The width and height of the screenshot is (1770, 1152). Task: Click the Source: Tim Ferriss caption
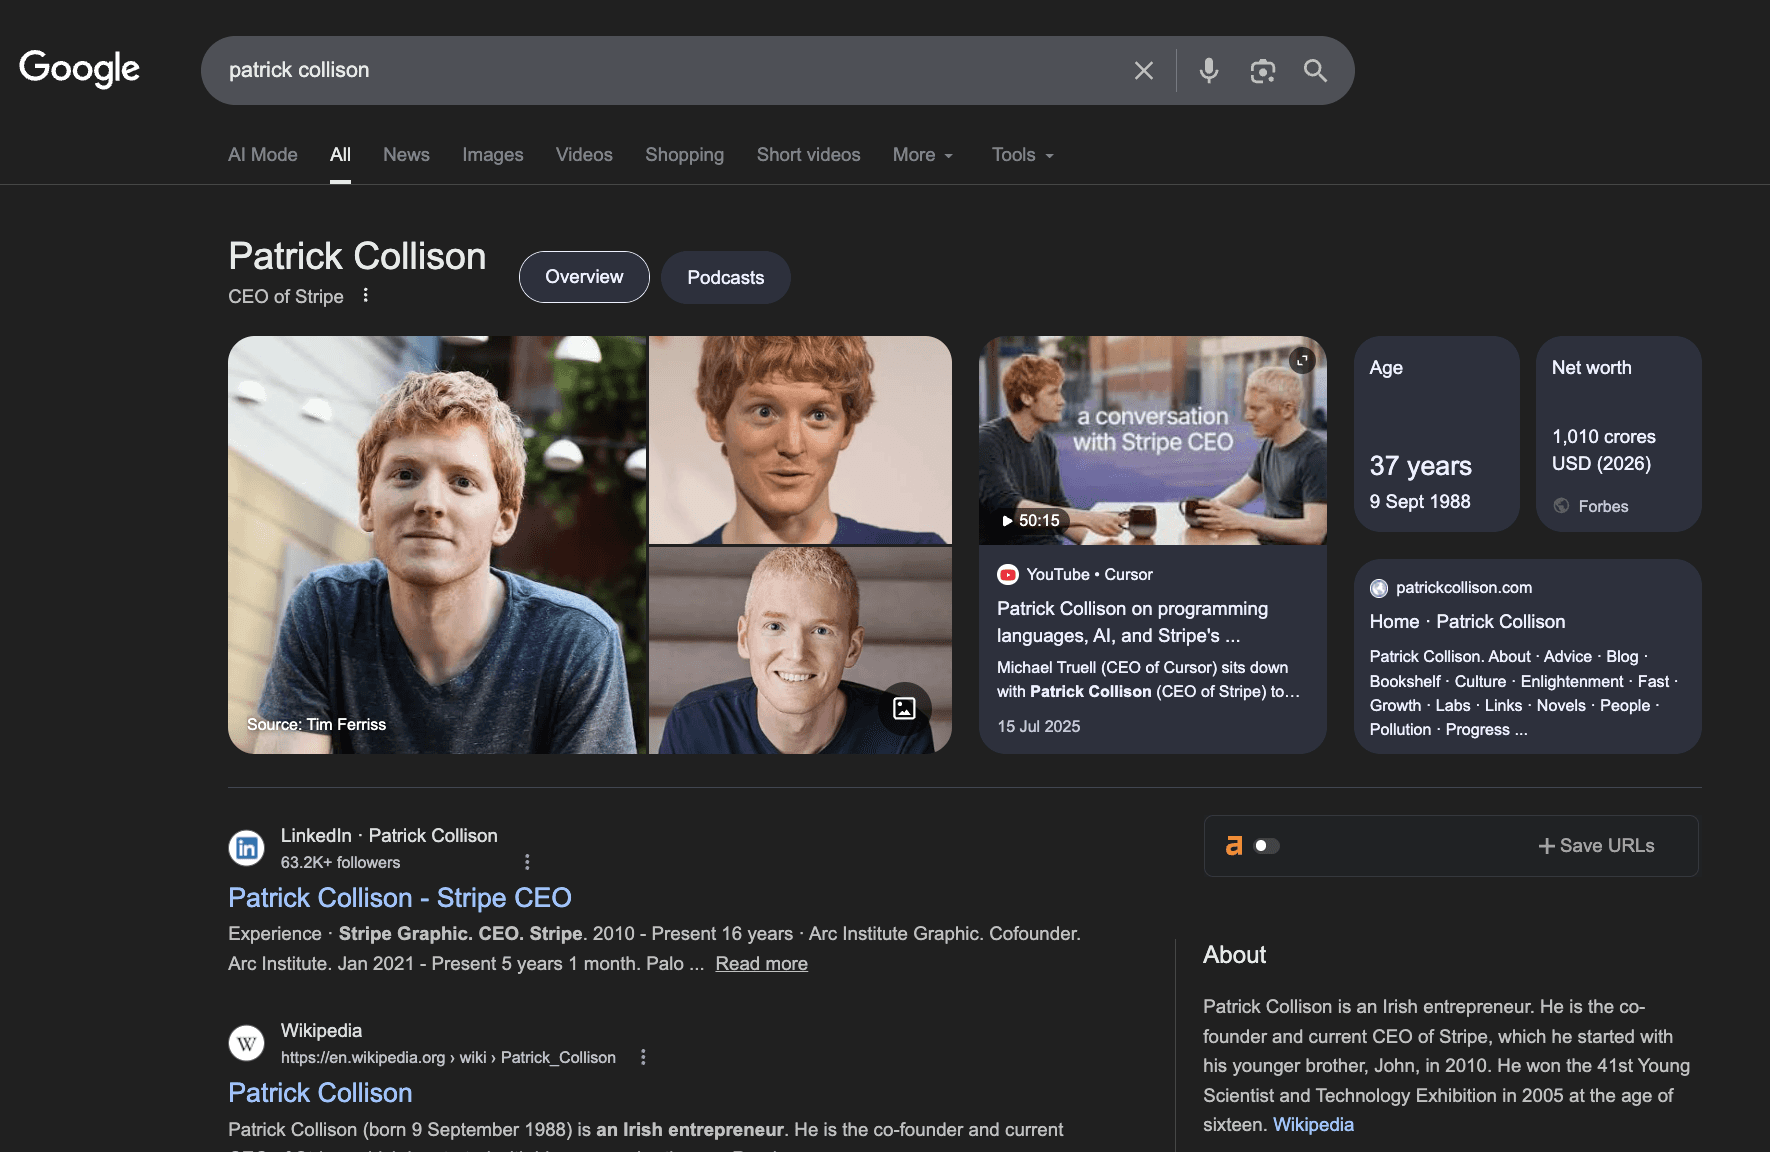[316, 725]
